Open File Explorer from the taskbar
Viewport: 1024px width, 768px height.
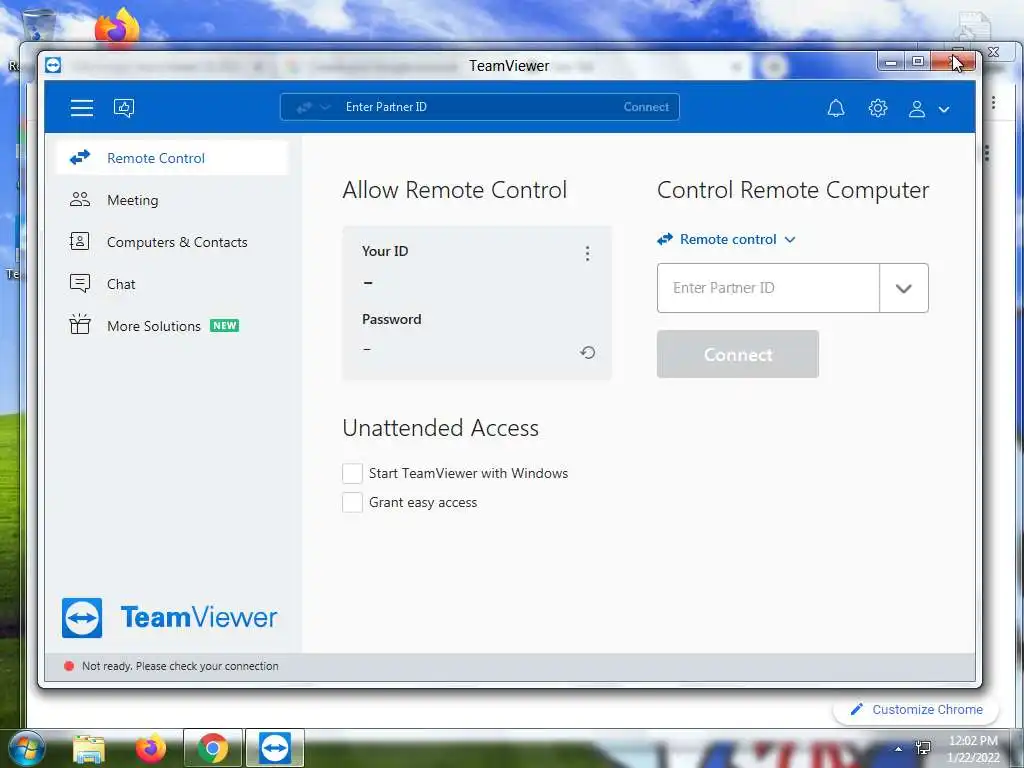89,748
